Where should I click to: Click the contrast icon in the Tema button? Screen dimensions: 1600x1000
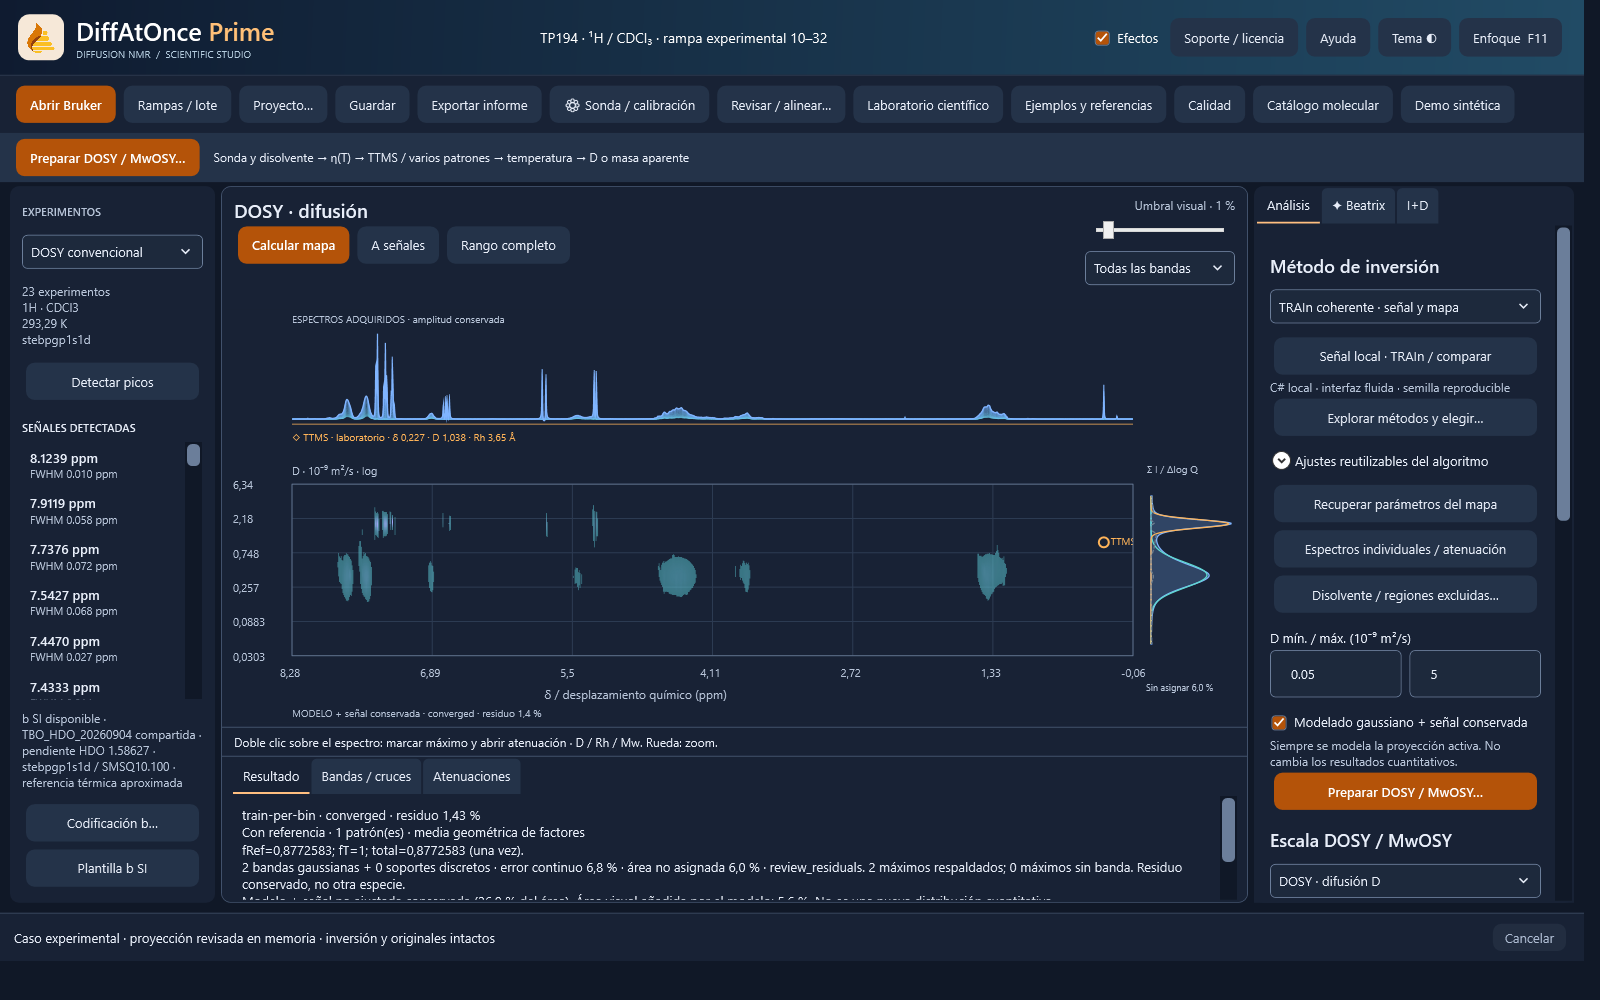(1431, 39)
